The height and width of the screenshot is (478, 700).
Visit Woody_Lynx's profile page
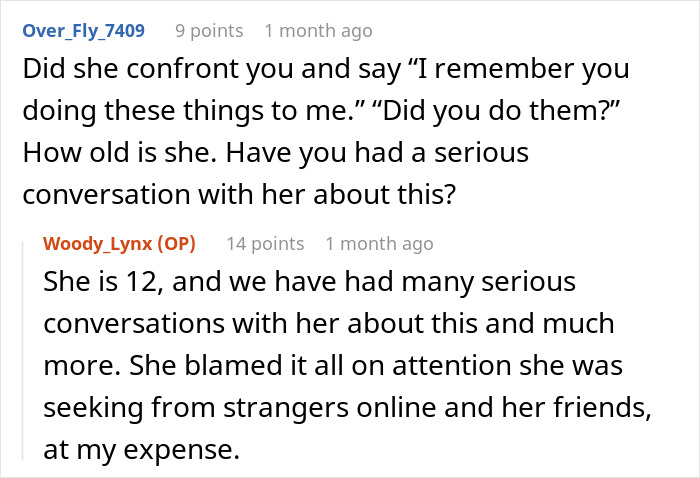(98, 244)
